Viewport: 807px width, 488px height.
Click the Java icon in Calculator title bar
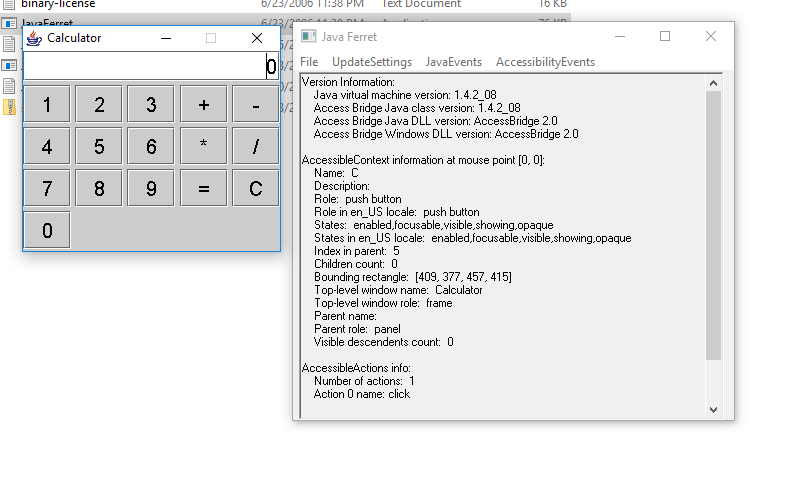[35, 38]
